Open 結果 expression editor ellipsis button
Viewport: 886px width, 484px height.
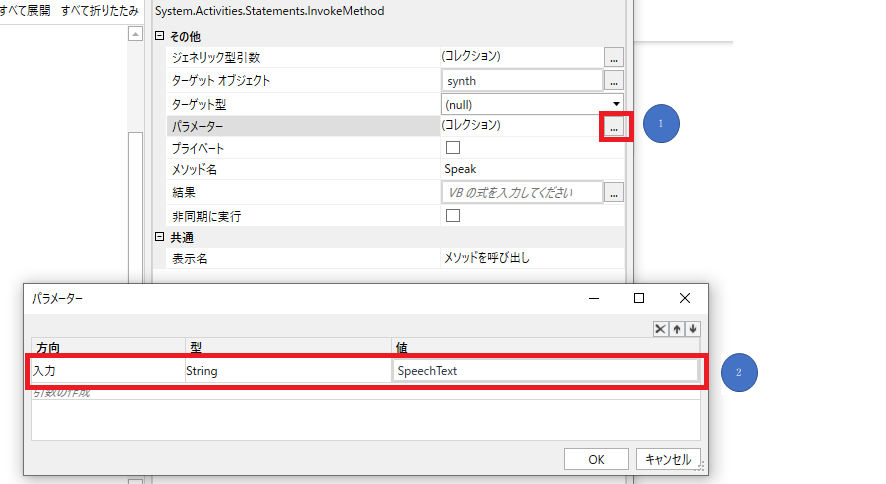pos(614,193)
